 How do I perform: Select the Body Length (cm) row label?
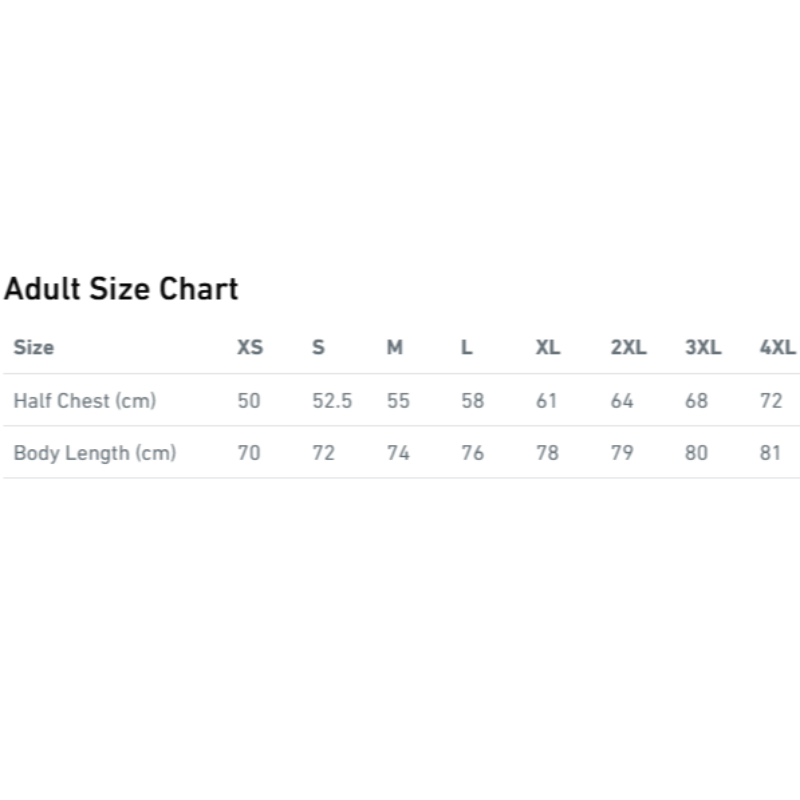(95, 453)
